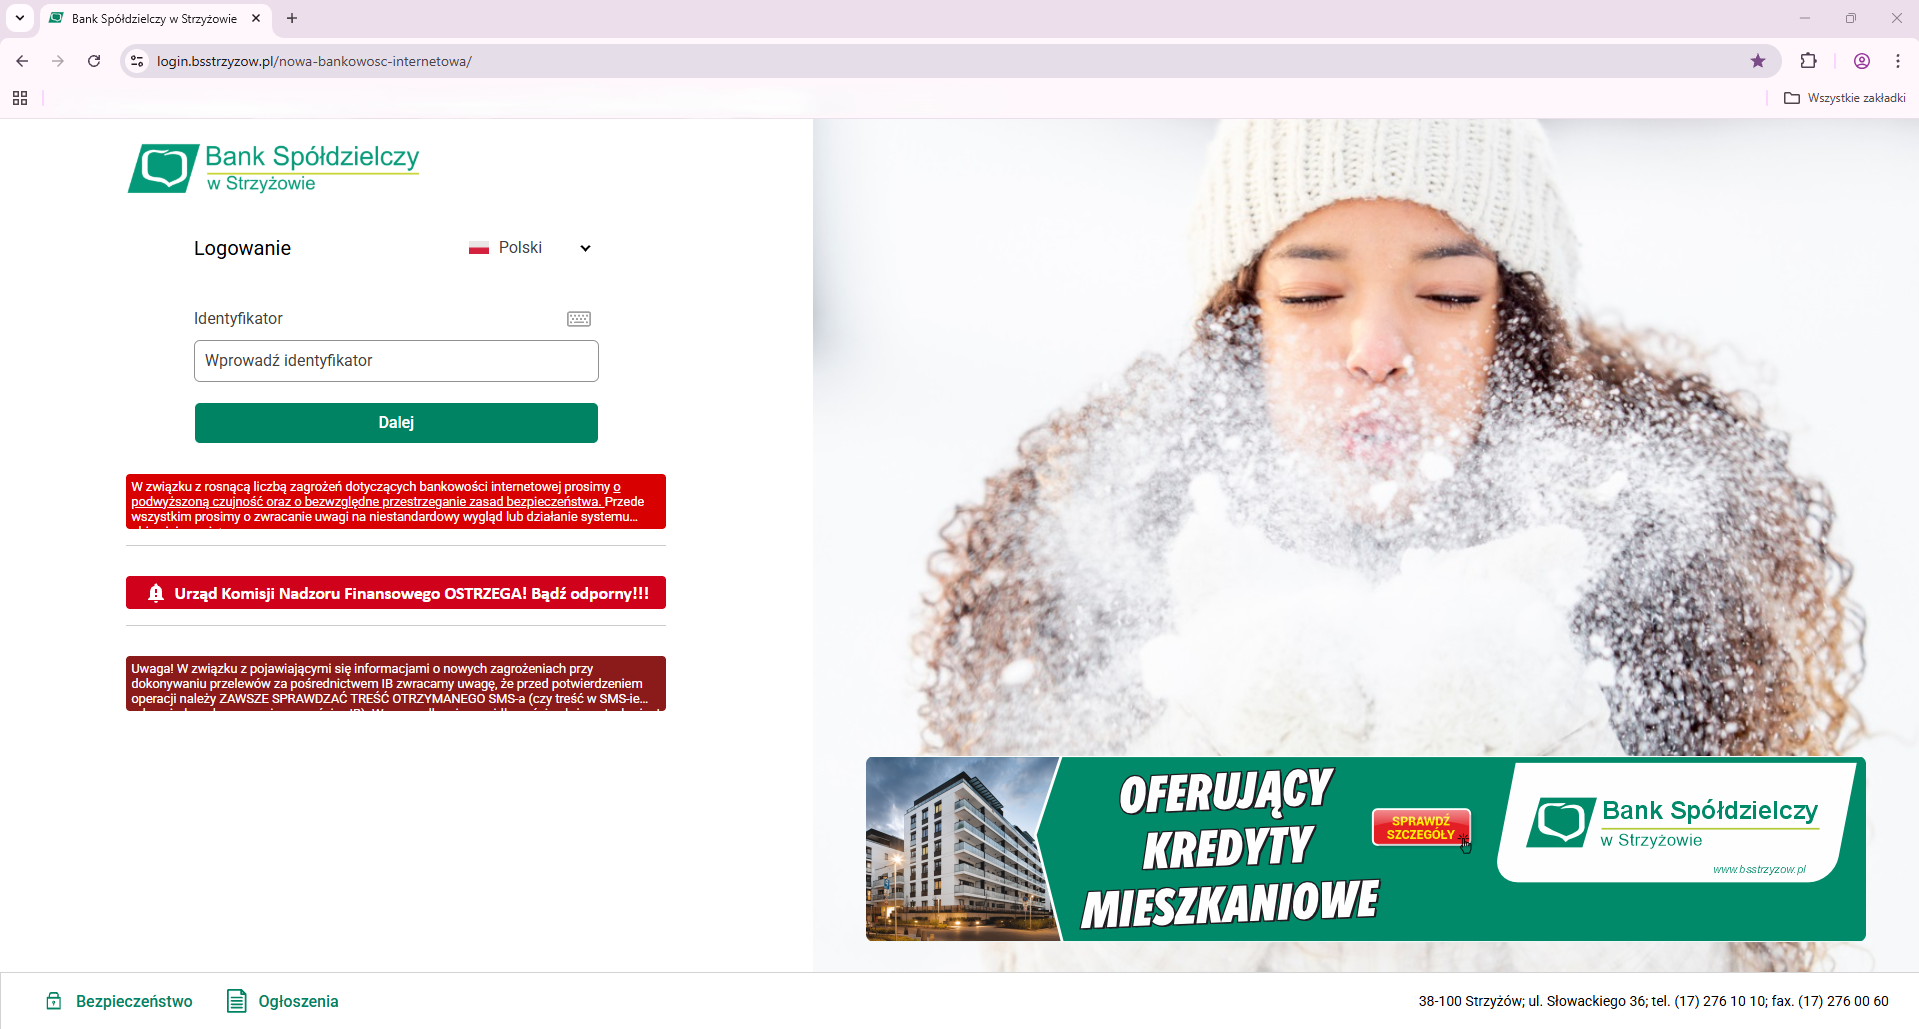Screen dimensions: 1919x1029
Task: Expand the site information icon in address bar
Action: pyautogui.click(x=136, y=61)
